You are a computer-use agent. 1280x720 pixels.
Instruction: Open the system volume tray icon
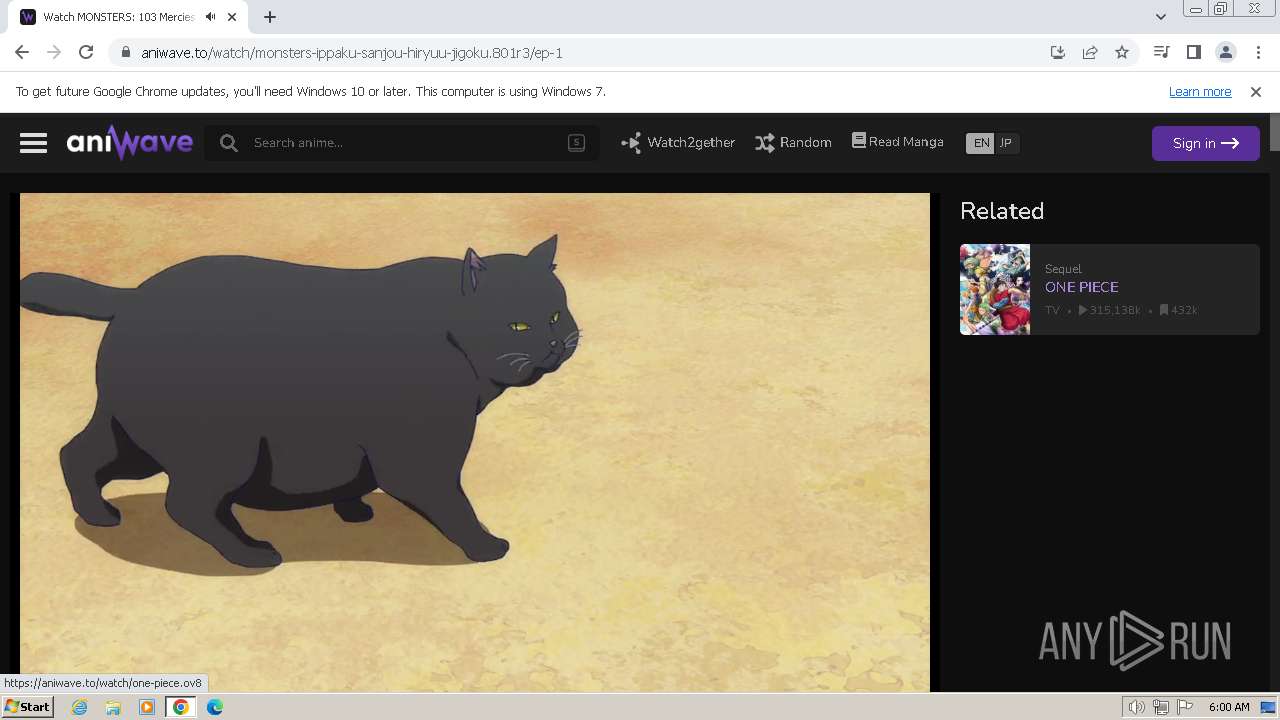(x=1136, y=707)
